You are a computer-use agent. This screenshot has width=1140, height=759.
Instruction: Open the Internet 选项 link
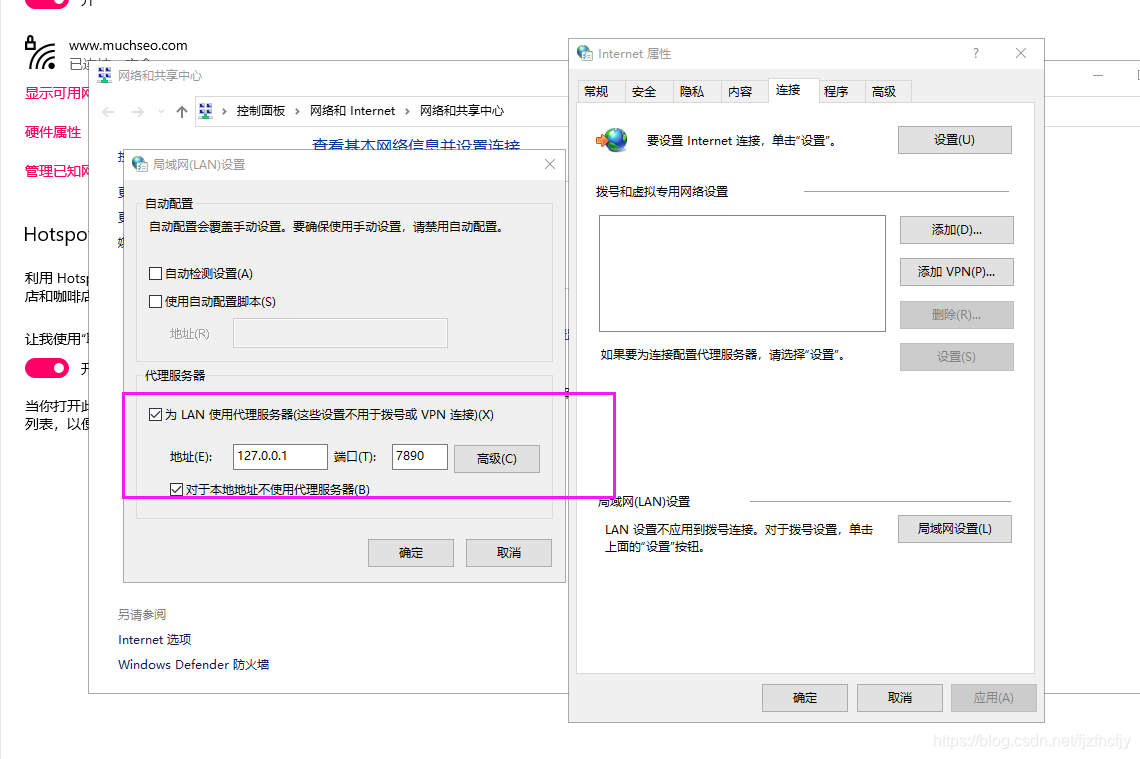pyautogui.click(x=155, y=640)
